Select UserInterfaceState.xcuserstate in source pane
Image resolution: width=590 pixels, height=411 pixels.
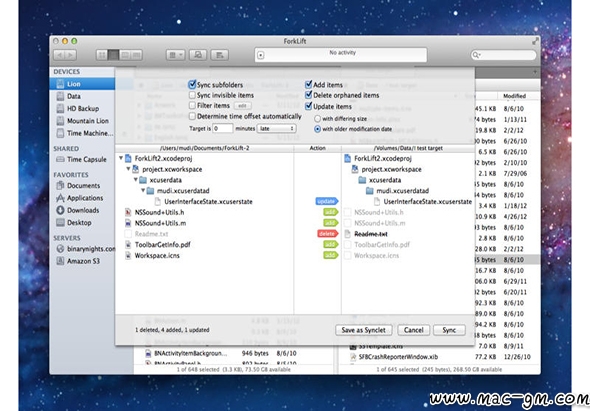(x=208, y=202)
